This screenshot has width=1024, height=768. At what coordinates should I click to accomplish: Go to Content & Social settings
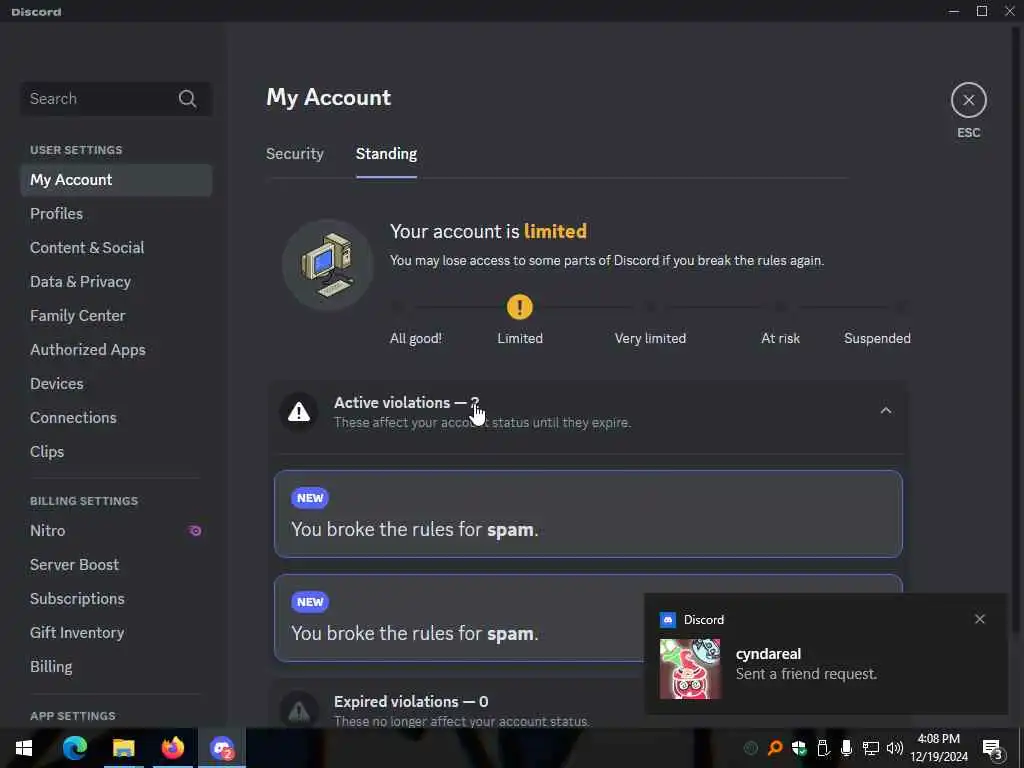coord(116,248)
